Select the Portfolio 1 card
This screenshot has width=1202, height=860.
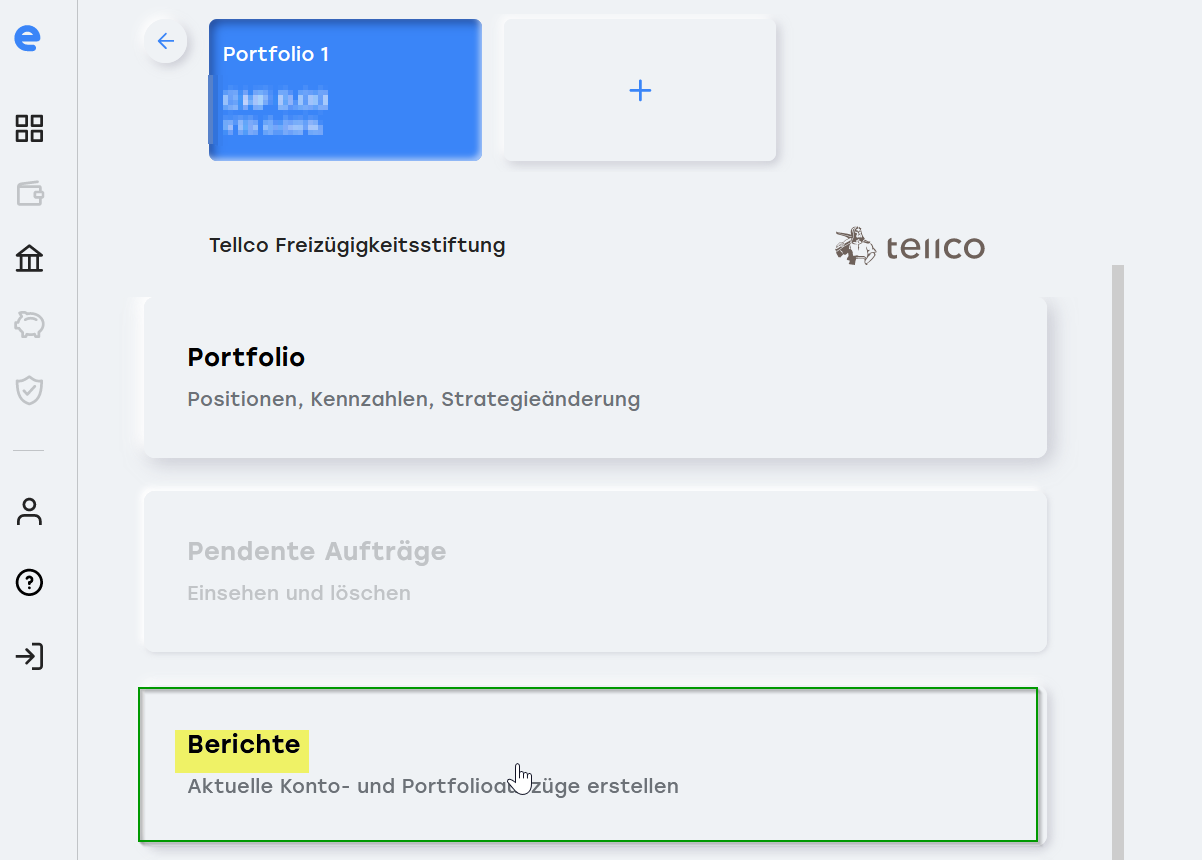(345, 90)
